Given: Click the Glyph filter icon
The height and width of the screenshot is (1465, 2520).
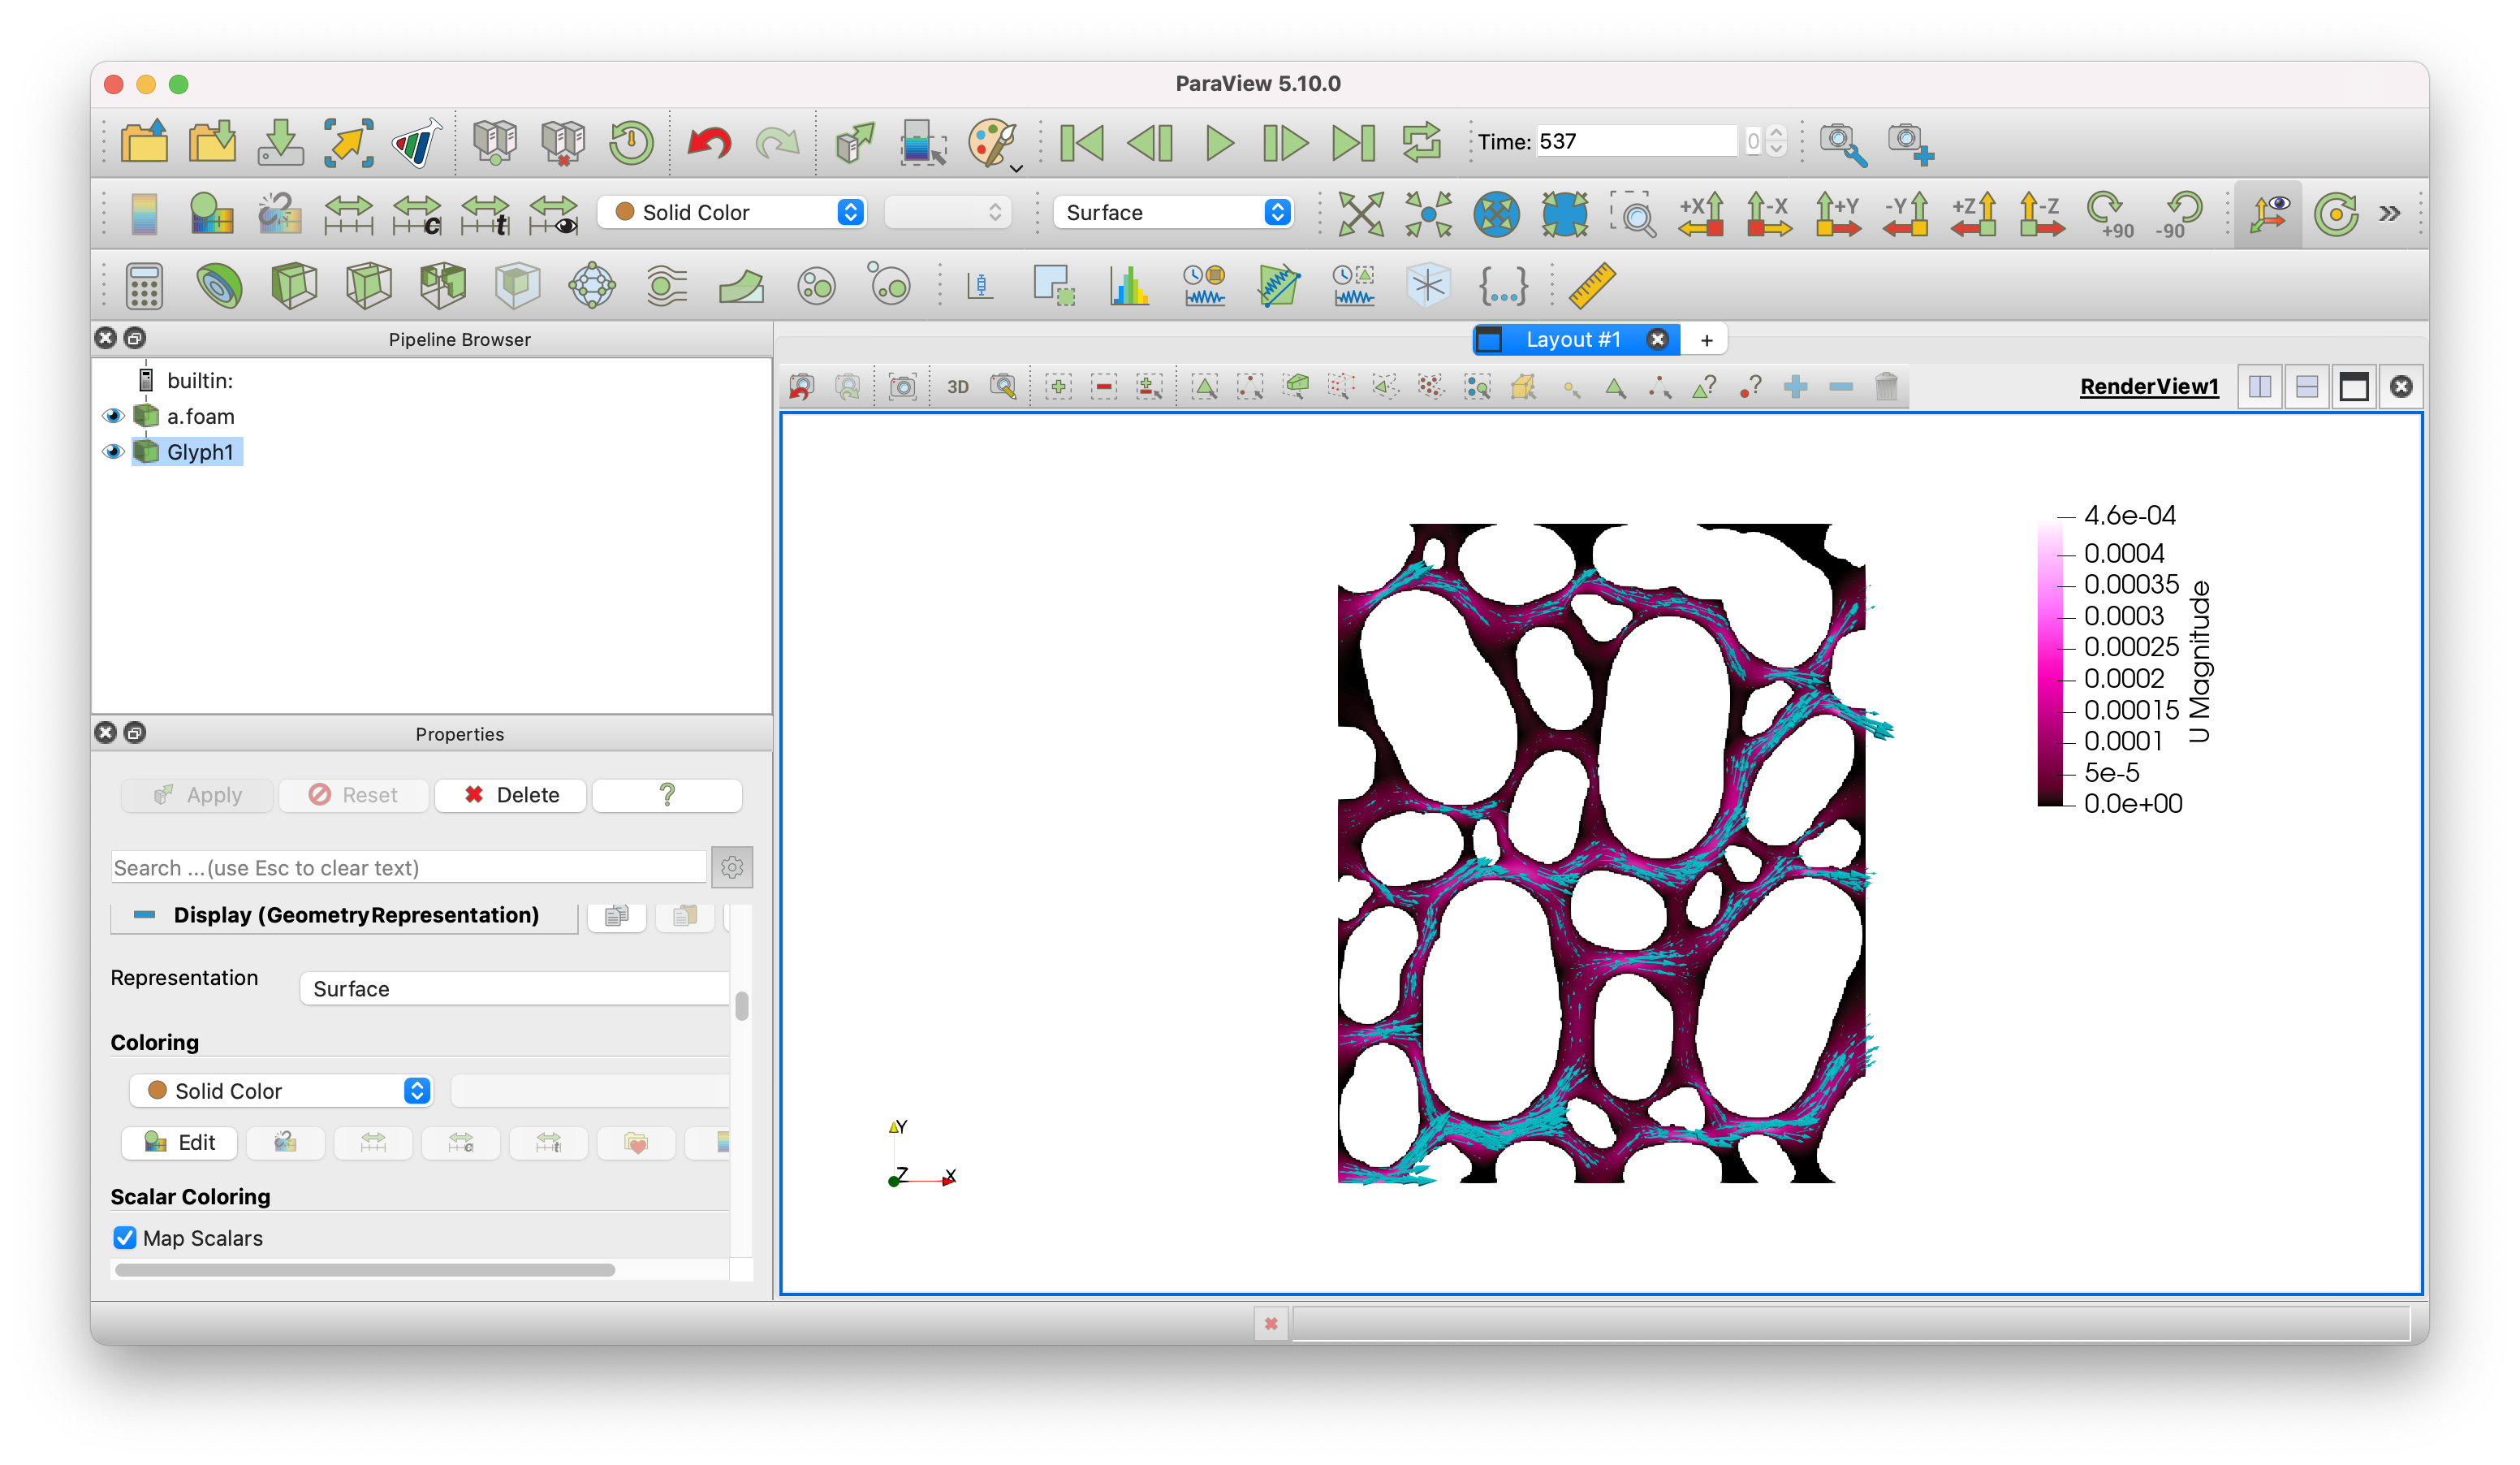Looking at the screenshot, I should tap(592, 286).
